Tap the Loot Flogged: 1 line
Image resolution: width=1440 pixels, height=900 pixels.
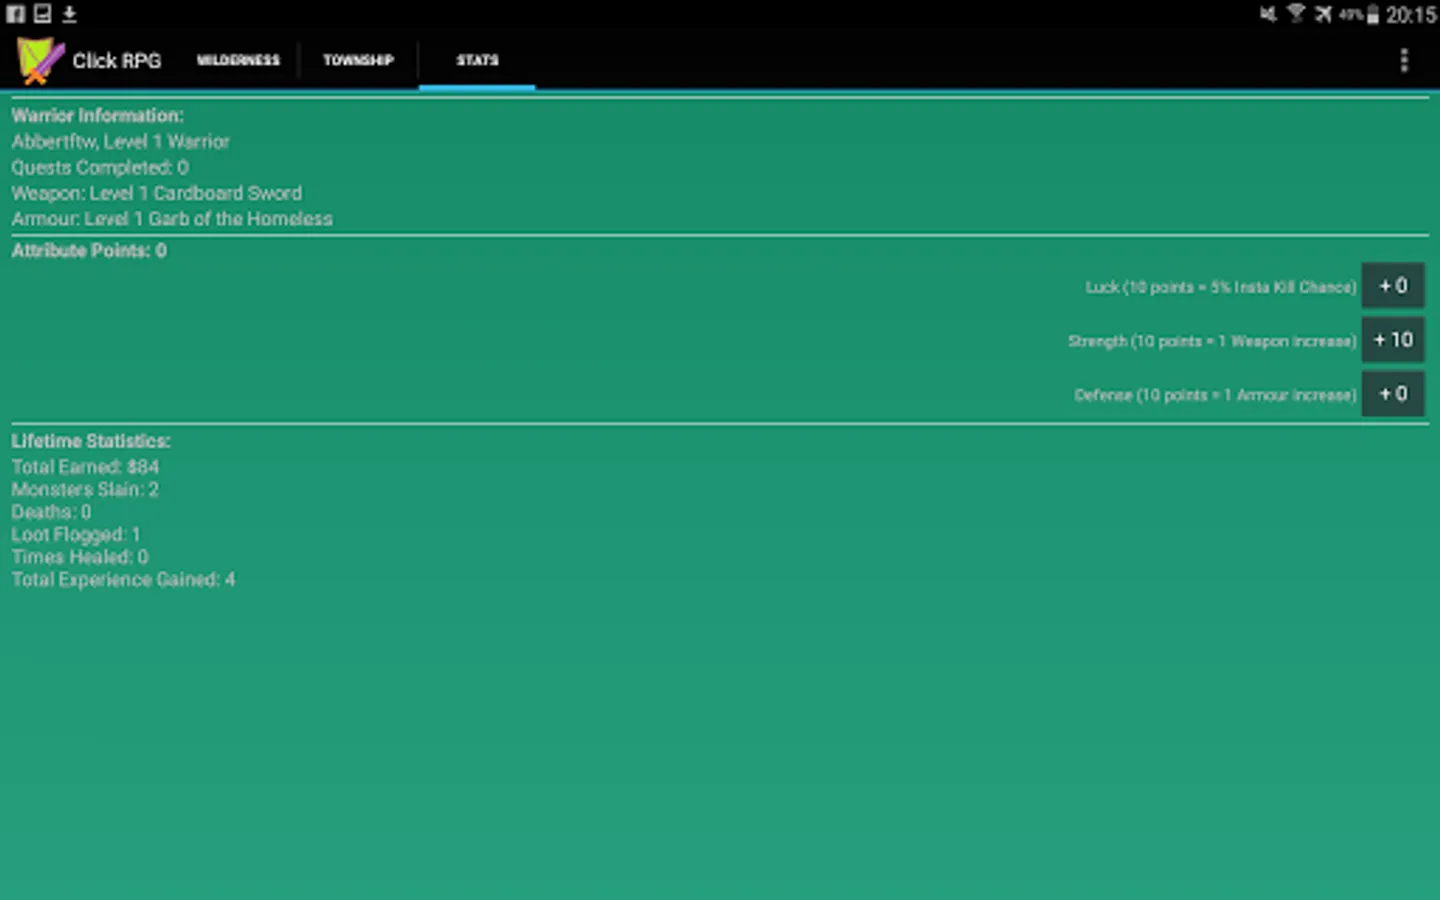point(76,535)
